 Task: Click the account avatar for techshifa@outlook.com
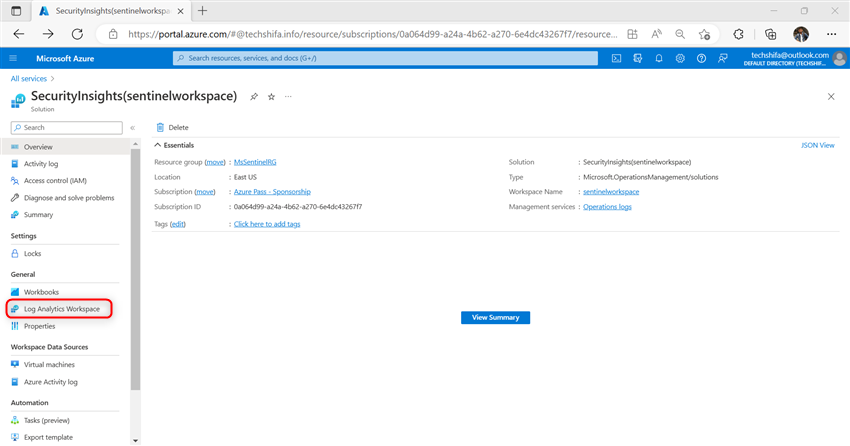click(840, 58)
